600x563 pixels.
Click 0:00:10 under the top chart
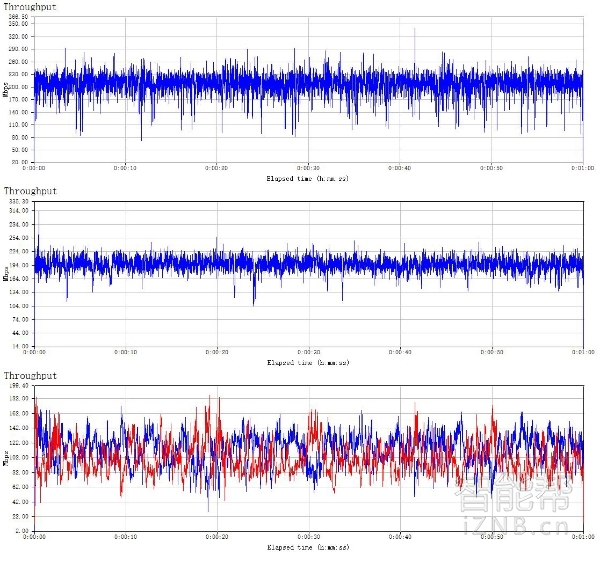[125, 168]
